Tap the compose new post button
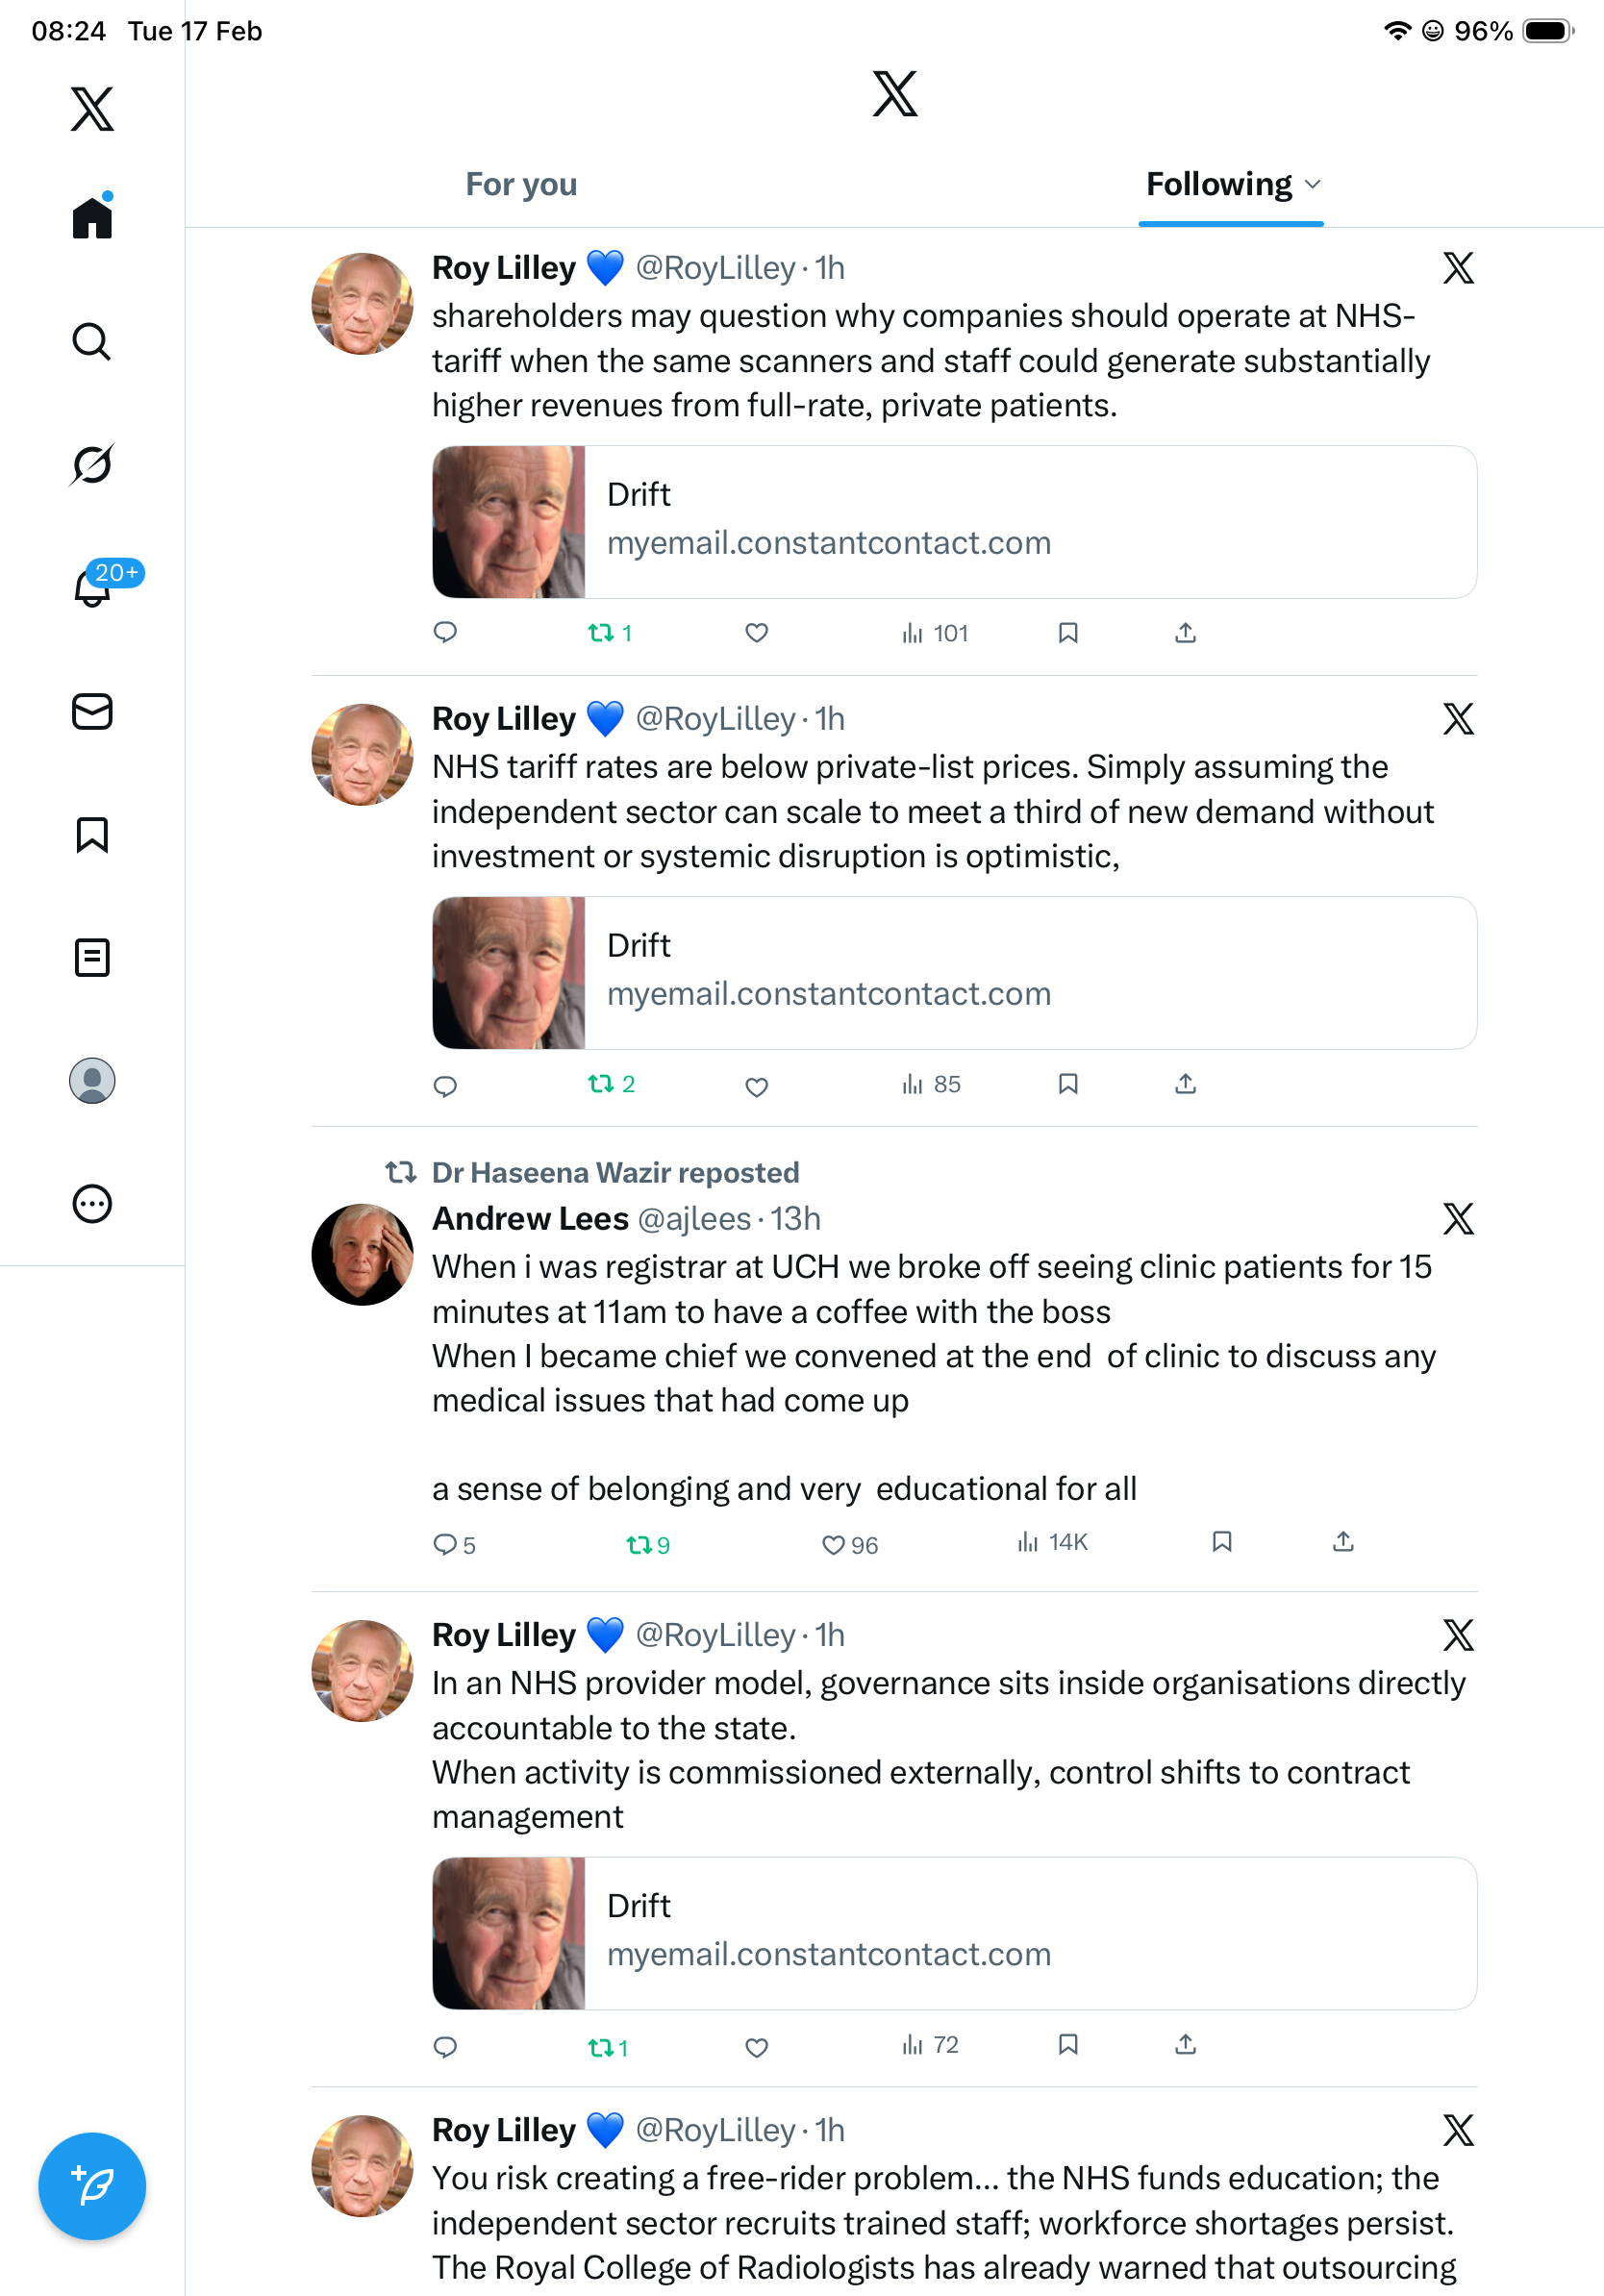Screen dimensions: 1604x2296 coord(91,2186)
